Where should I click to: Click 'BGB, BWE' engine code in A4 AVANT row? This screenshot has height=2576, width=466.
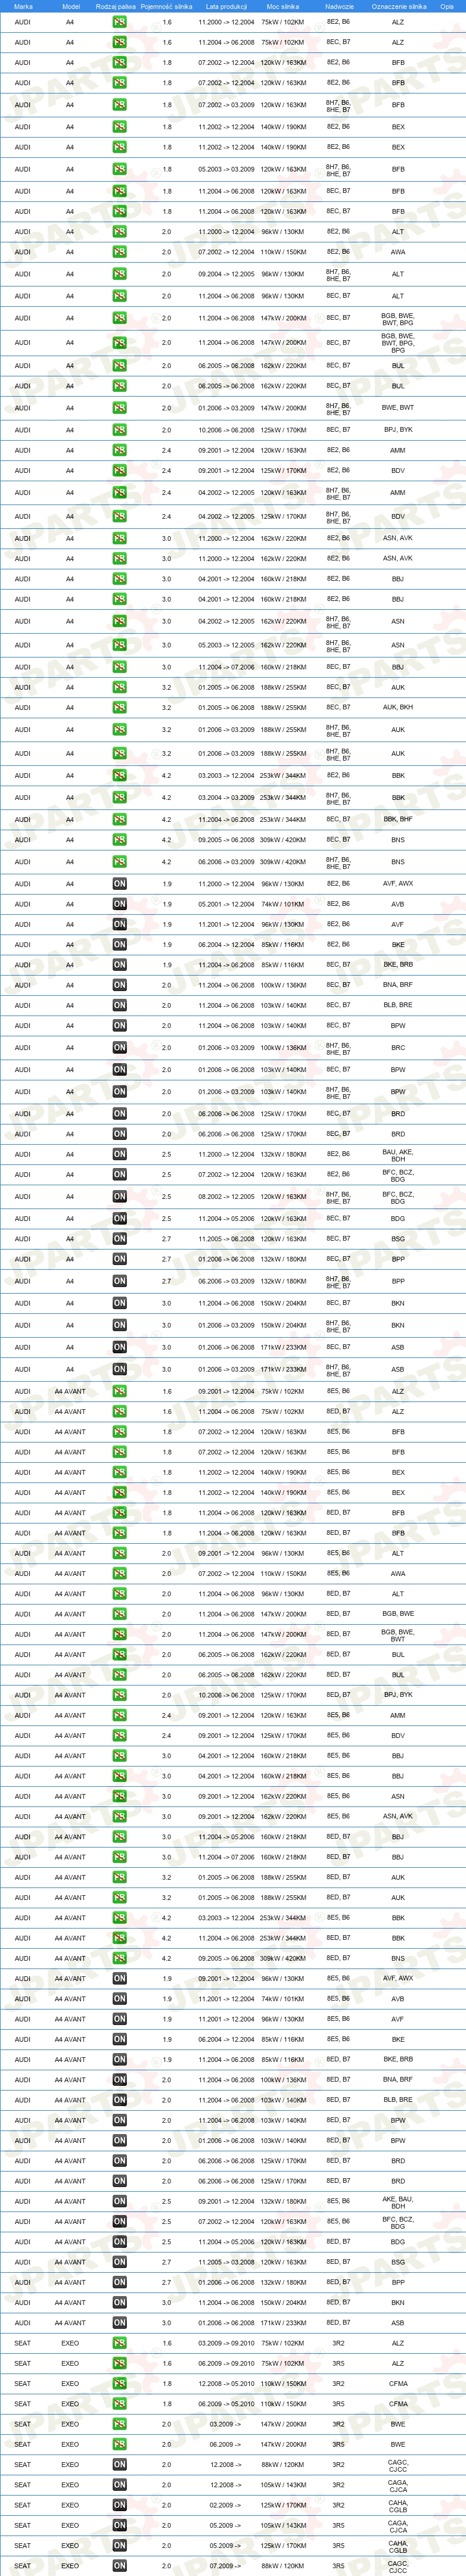coord(398,1614)
